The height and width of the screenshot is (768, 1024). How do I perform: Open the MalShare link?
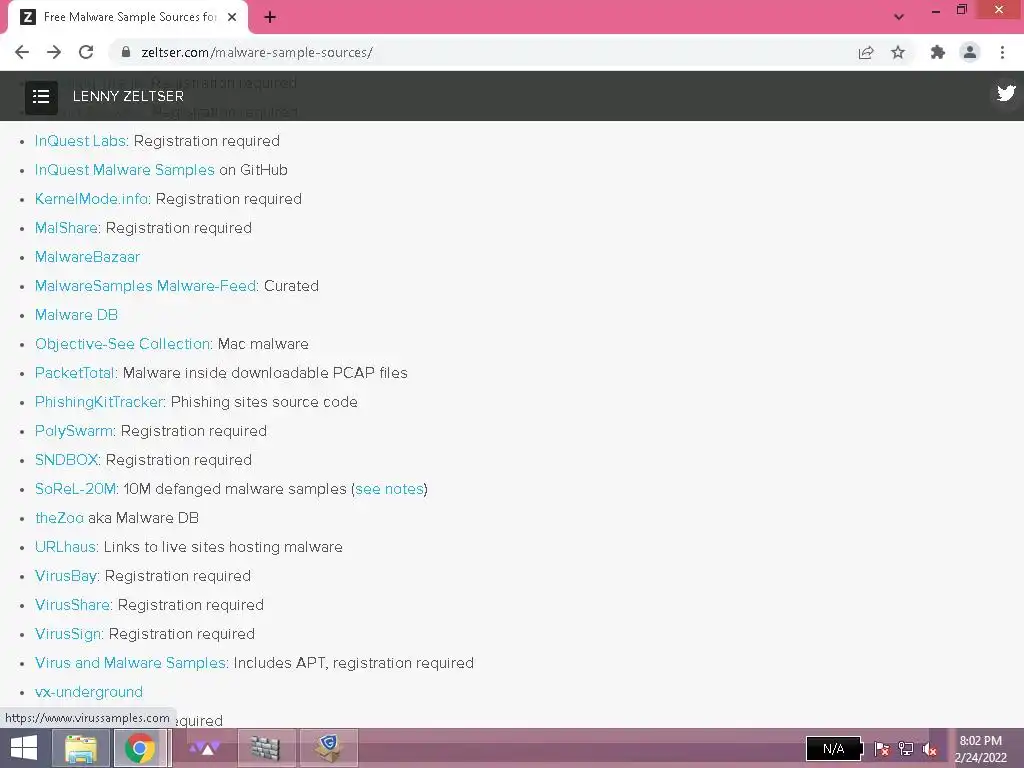pos(68,228)
